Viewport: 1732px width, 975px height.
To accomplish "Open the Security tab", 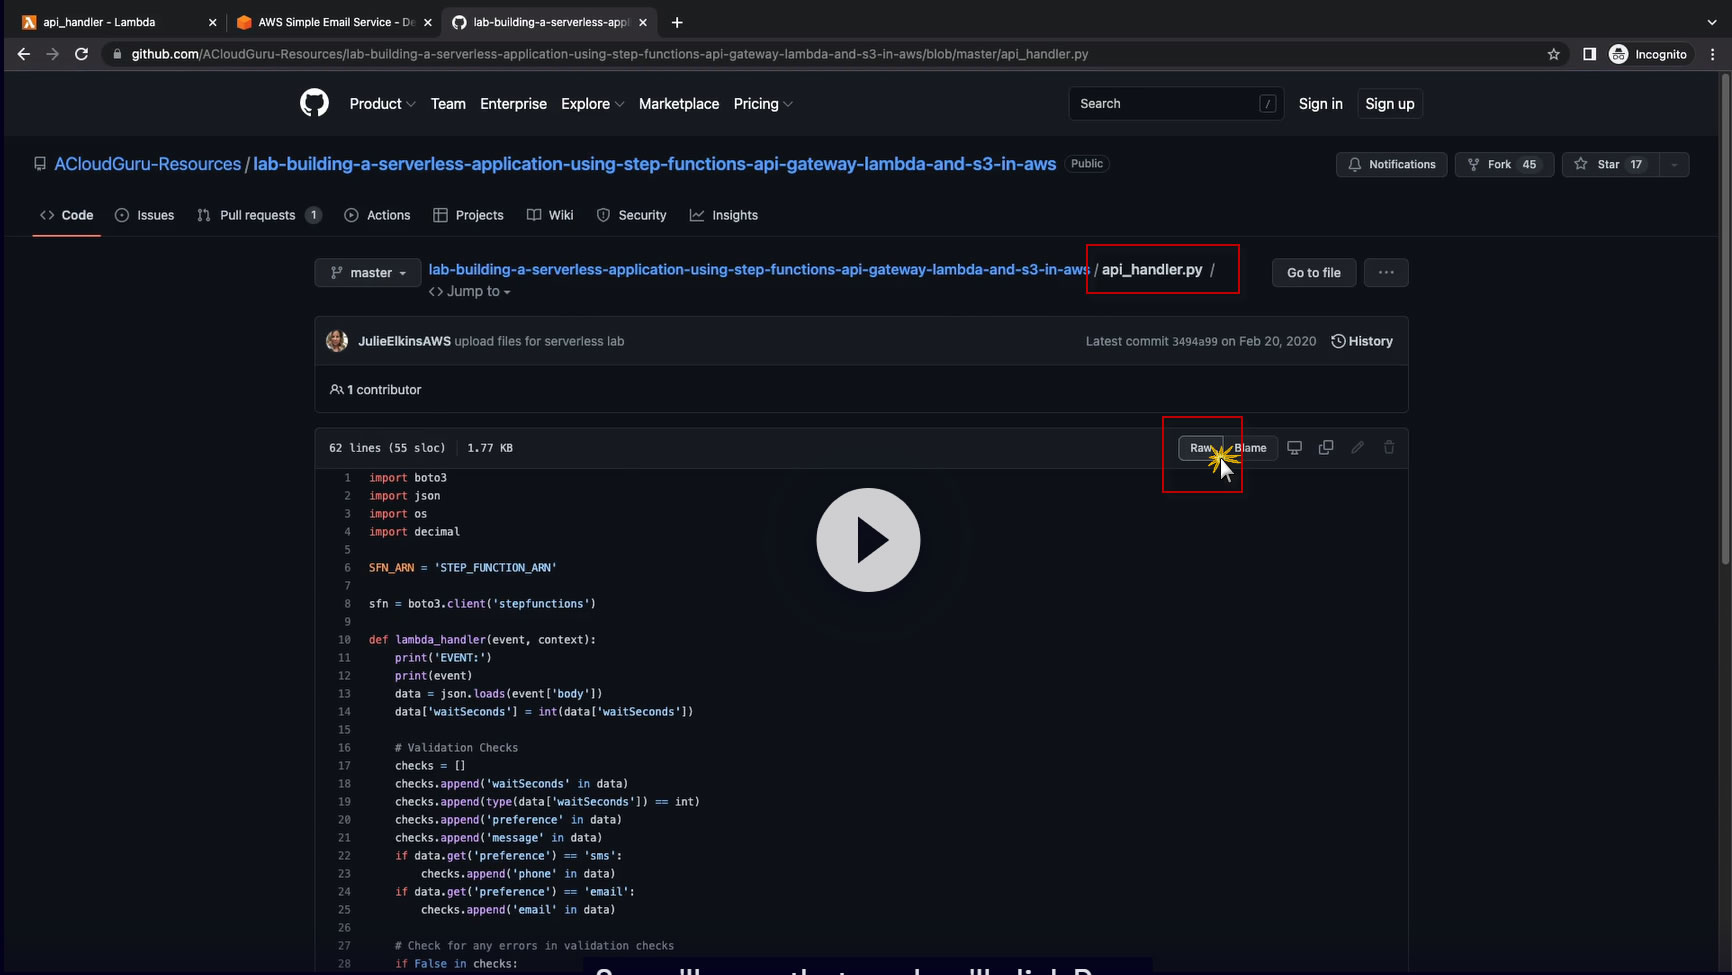I will coord(631,215).
